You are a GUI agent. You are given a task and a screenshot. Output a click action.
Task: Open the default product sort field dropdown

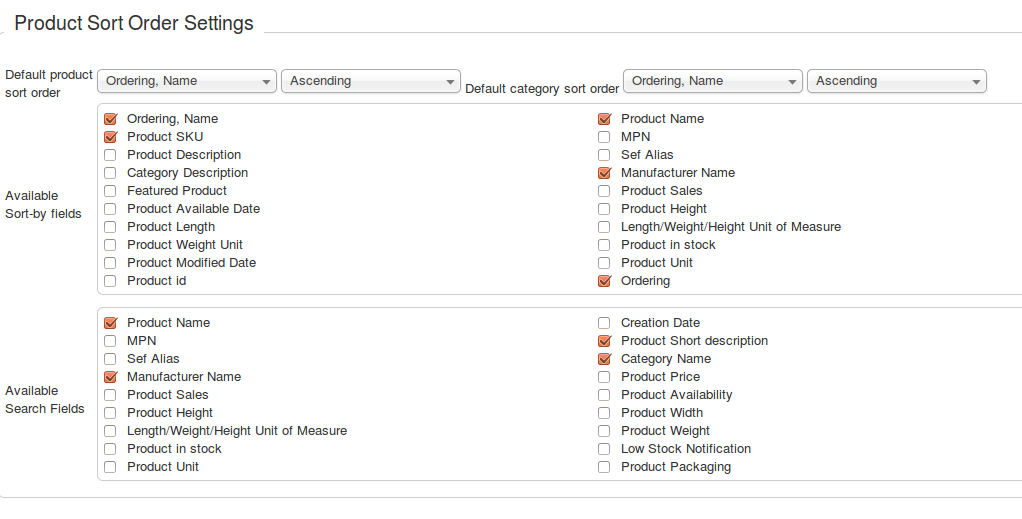tap(187, 82)
